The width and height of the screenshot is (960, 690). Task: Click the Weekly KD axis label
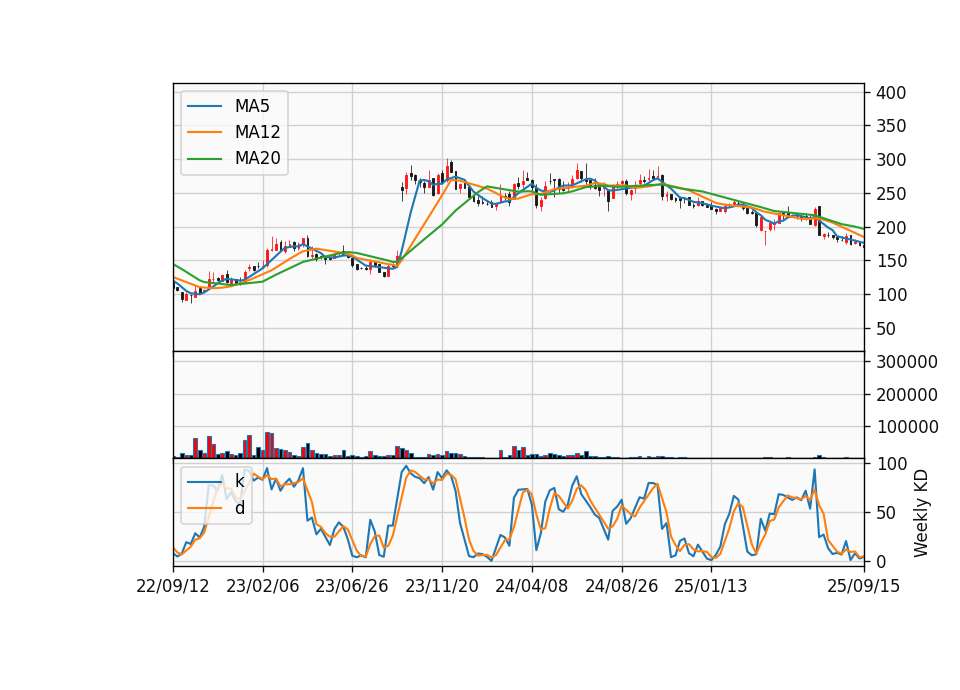(921, 513)
